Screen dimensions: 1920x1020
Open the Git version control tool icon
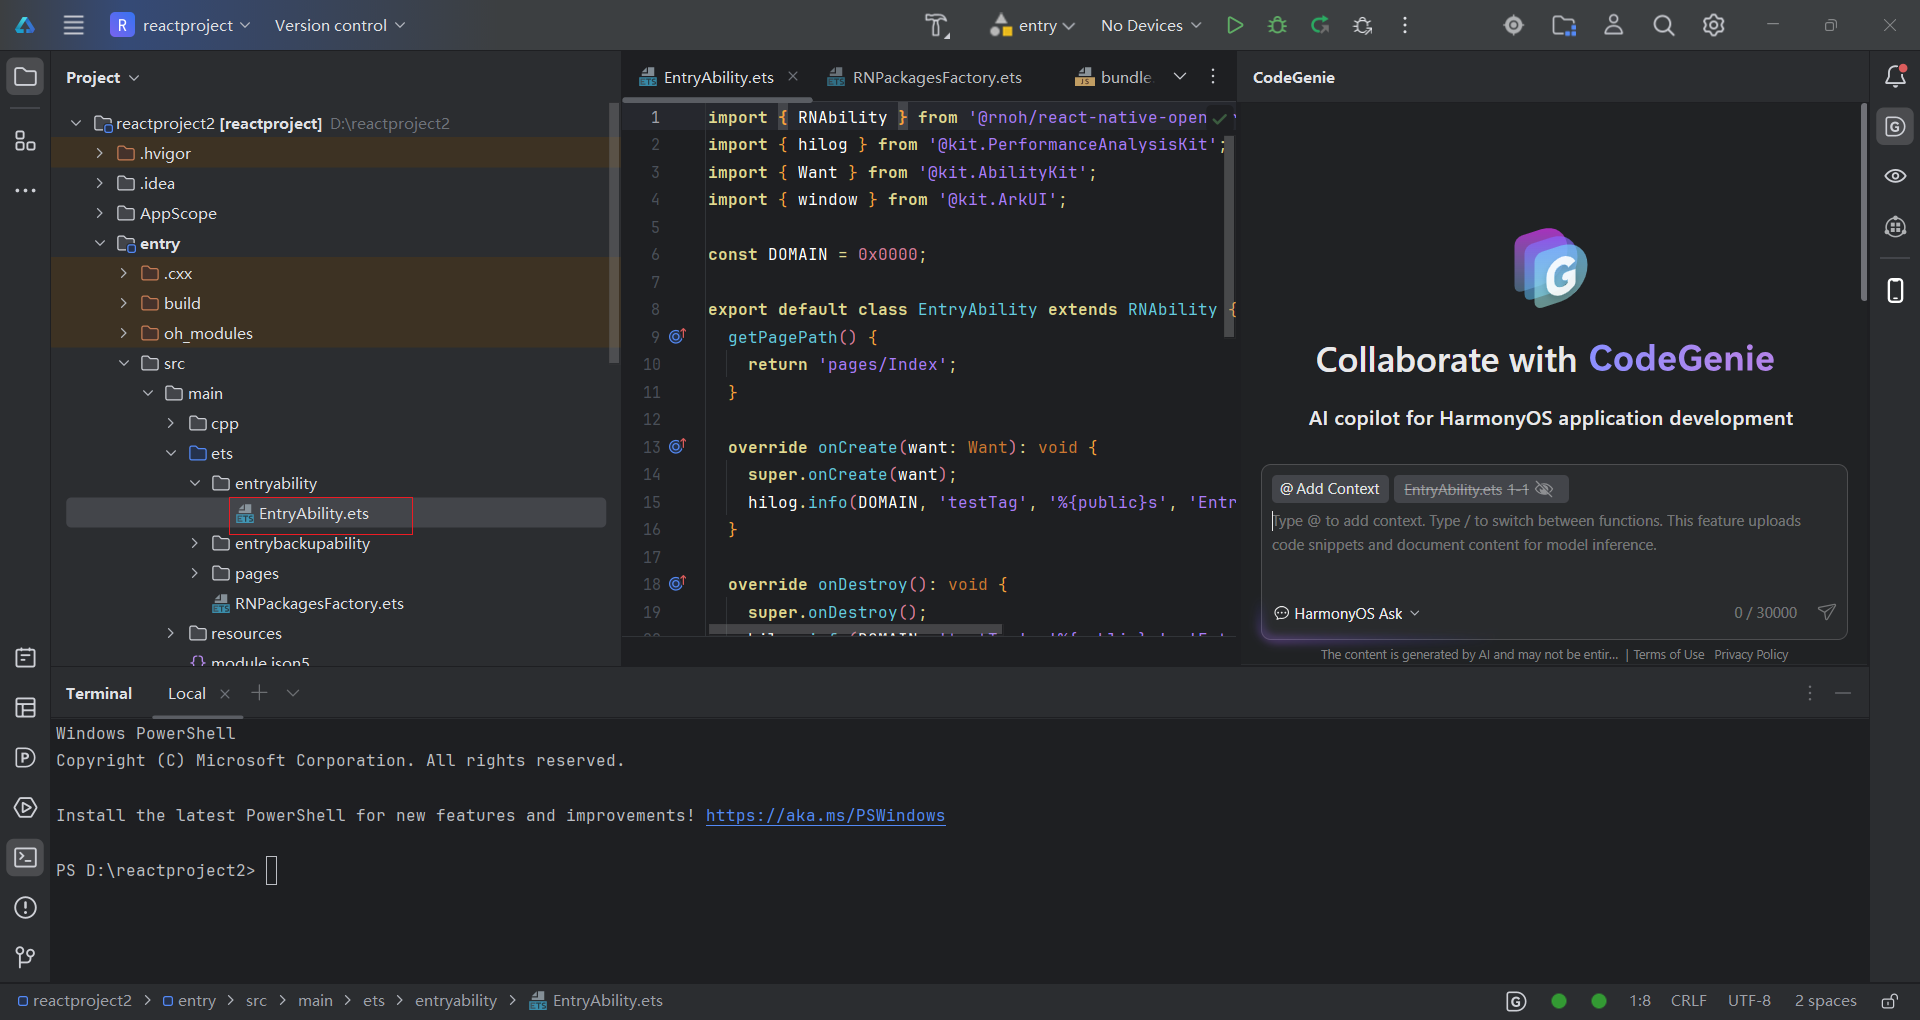pyautogui.click(x=25, y=958)
